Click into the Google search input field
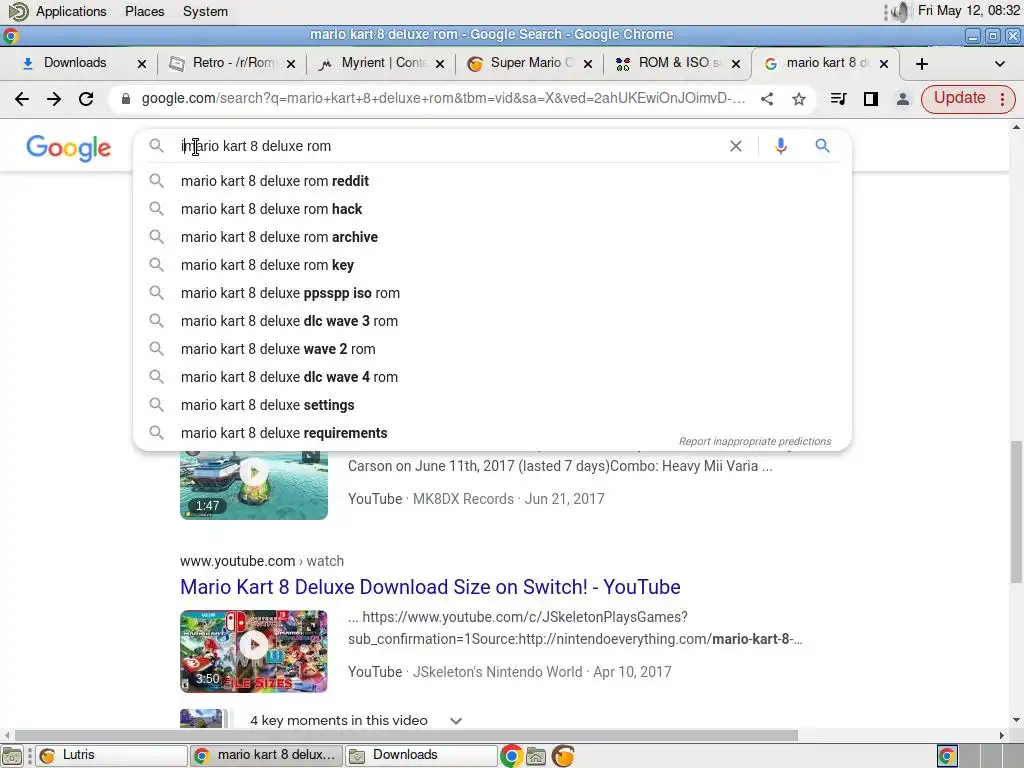1024x768 pixels. coord(451,146)
